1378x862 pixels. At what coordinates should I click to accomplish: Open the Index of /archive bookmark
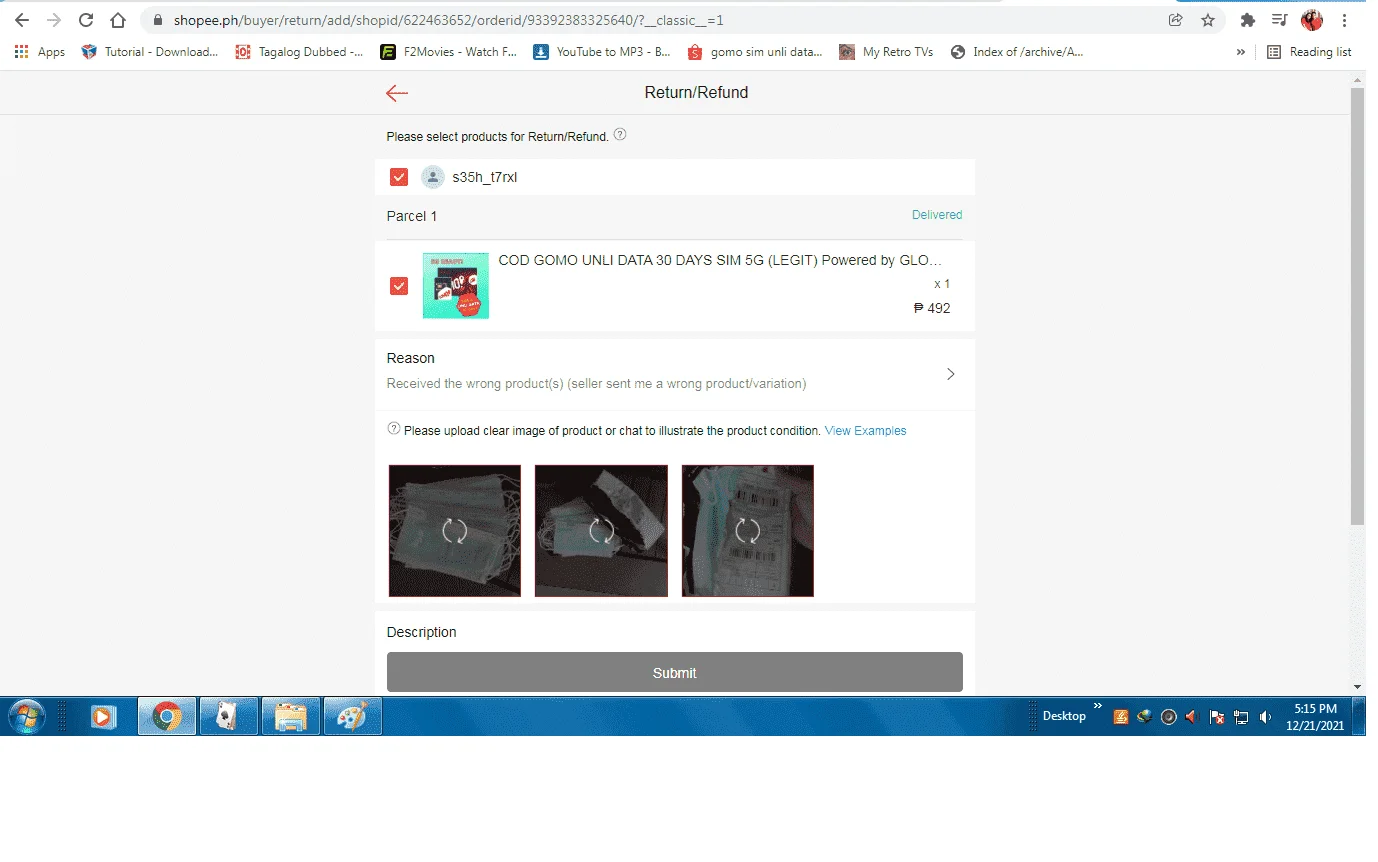click(1017, 52)
